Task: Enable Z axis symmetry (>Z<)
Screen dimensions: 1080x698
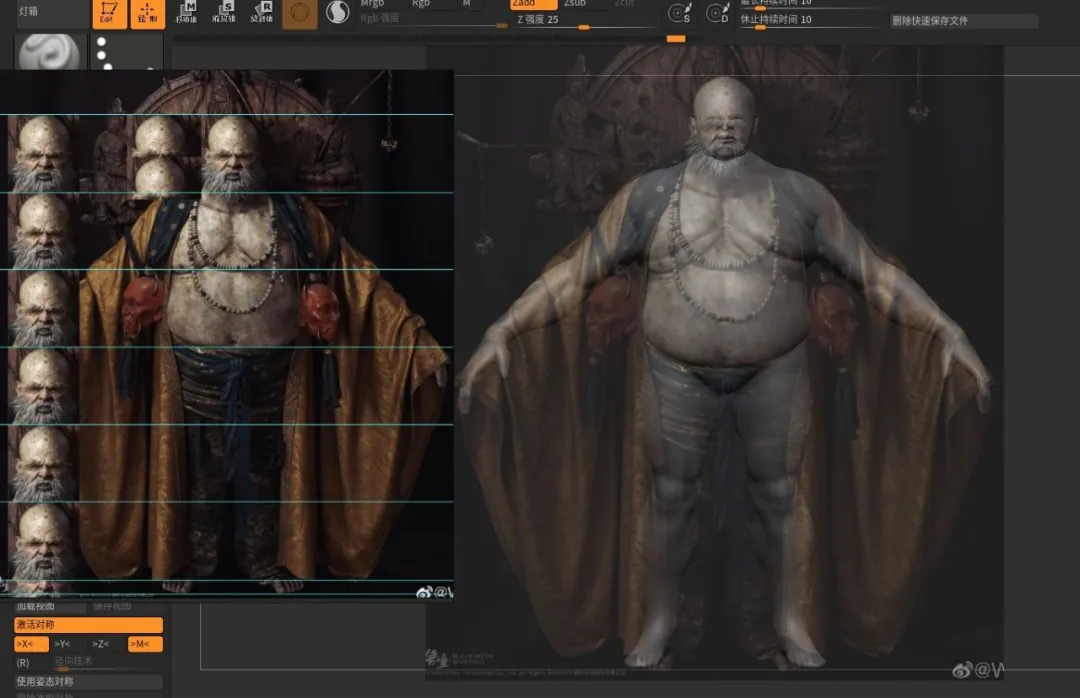Action: click(x=101, y=644)
